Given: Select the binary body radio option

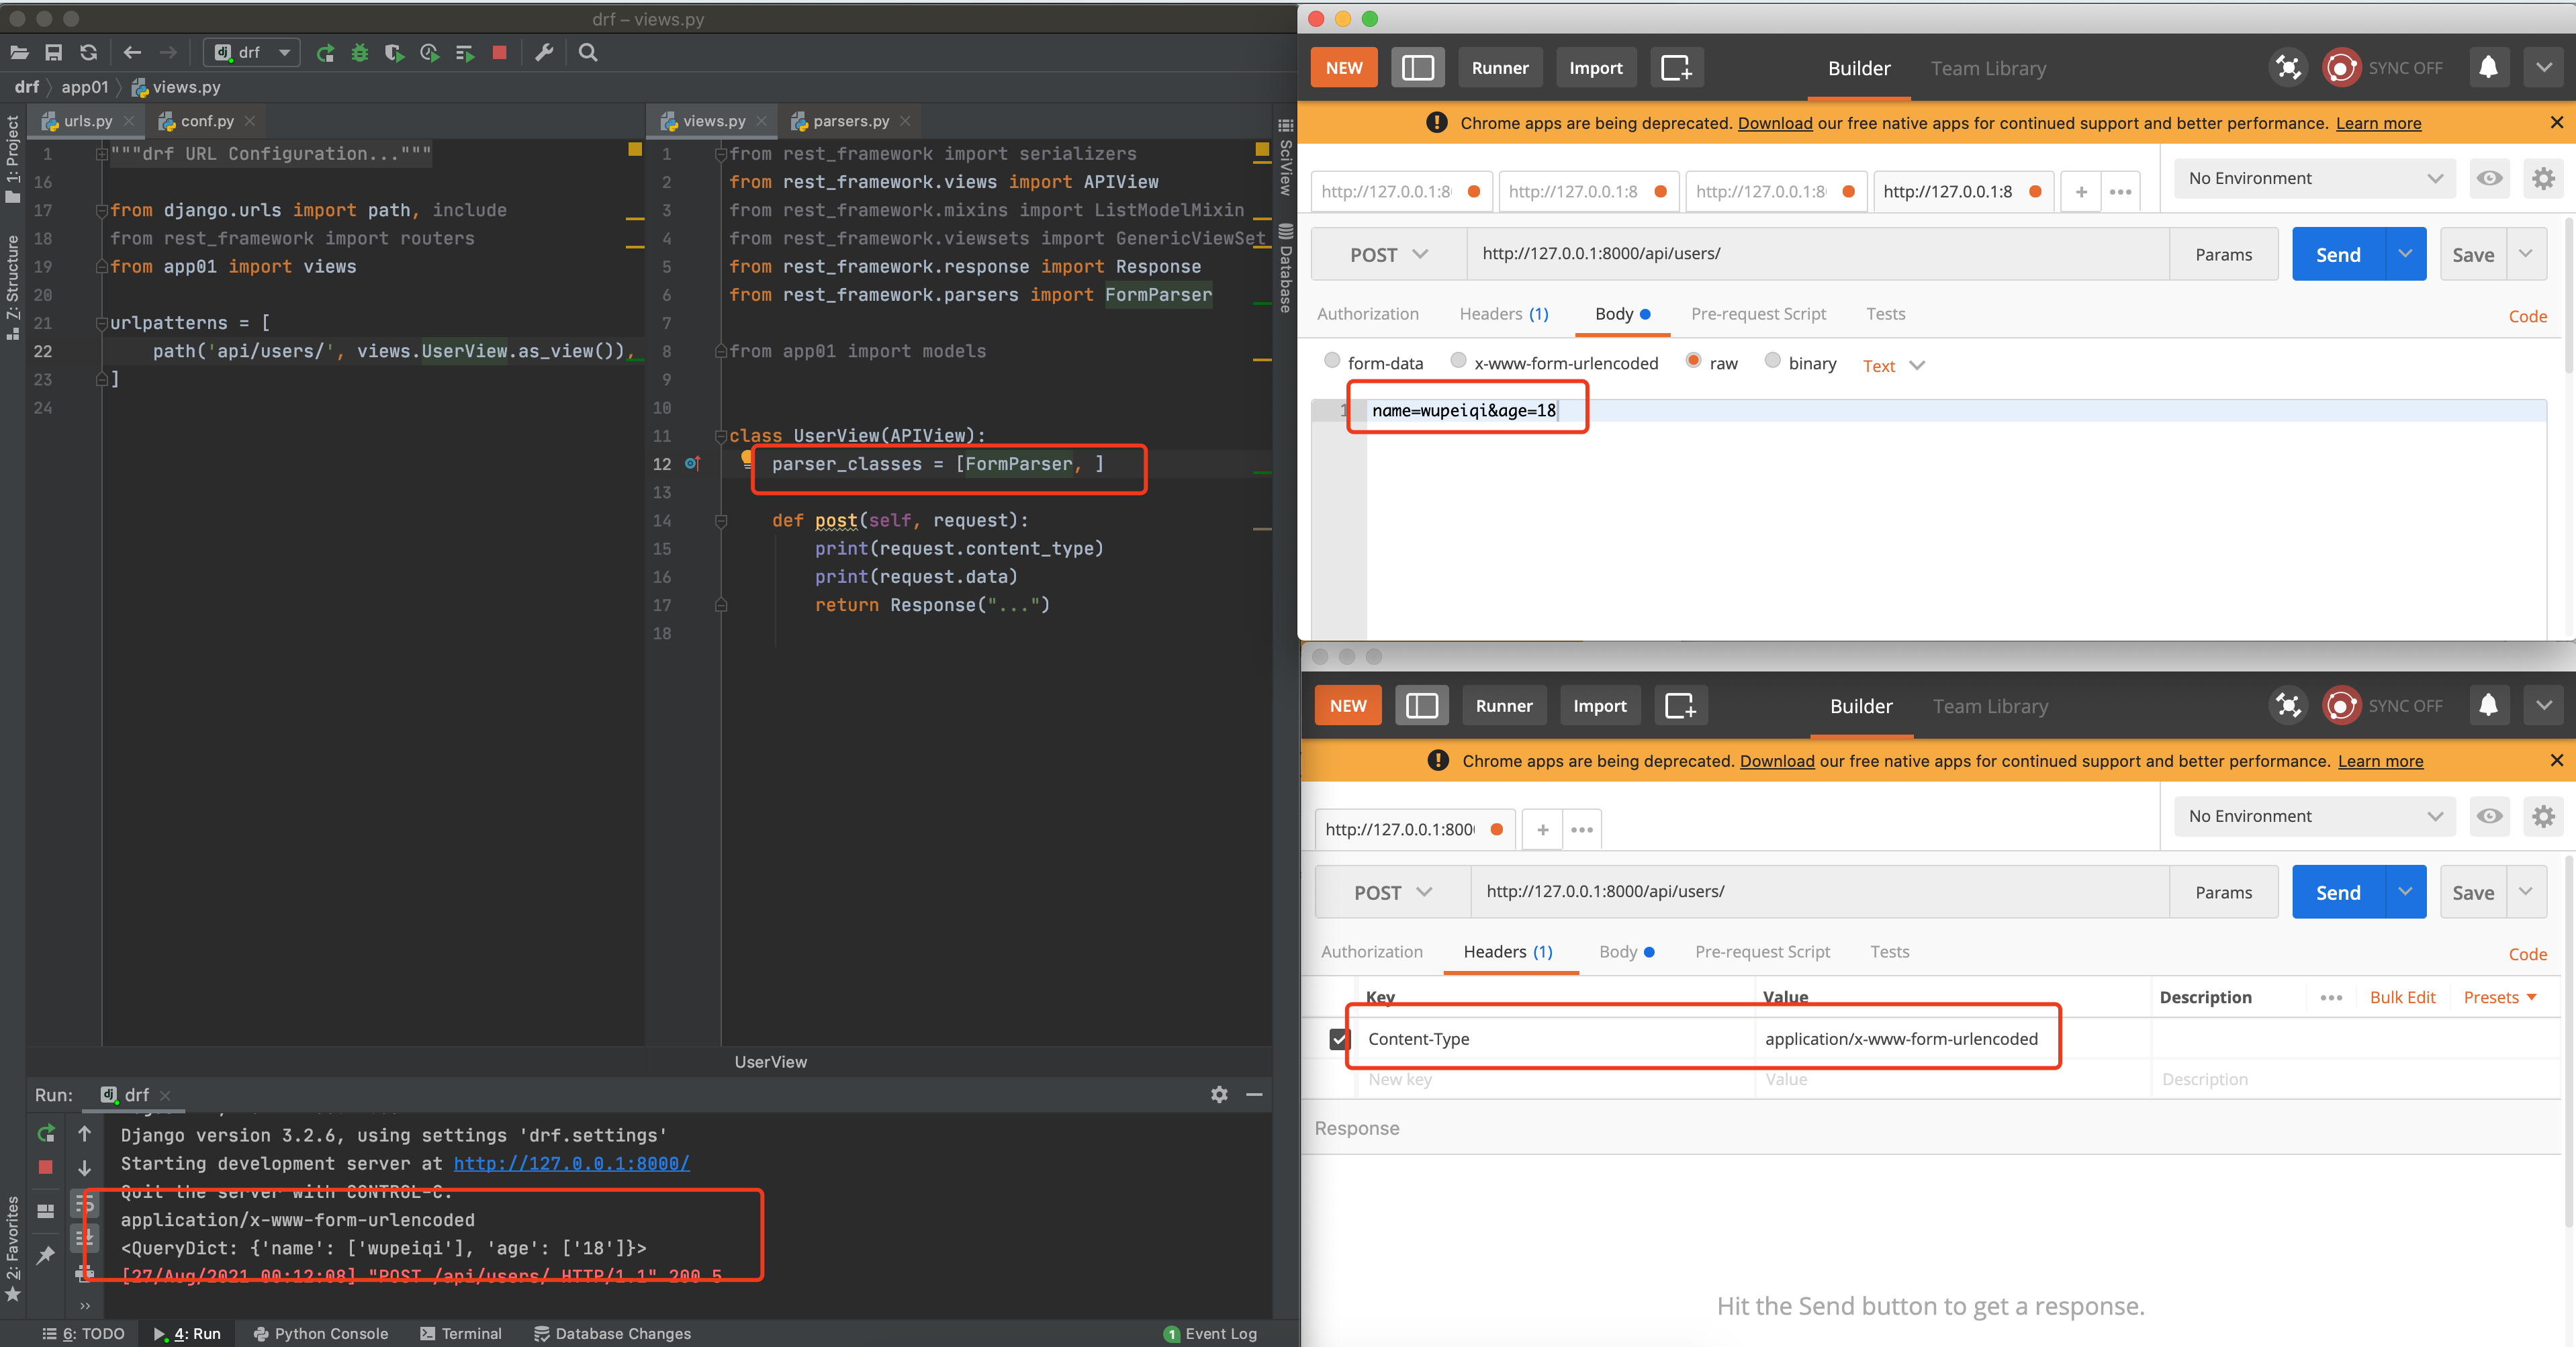Looking at the screenshot, I should tap(1772, 361).
